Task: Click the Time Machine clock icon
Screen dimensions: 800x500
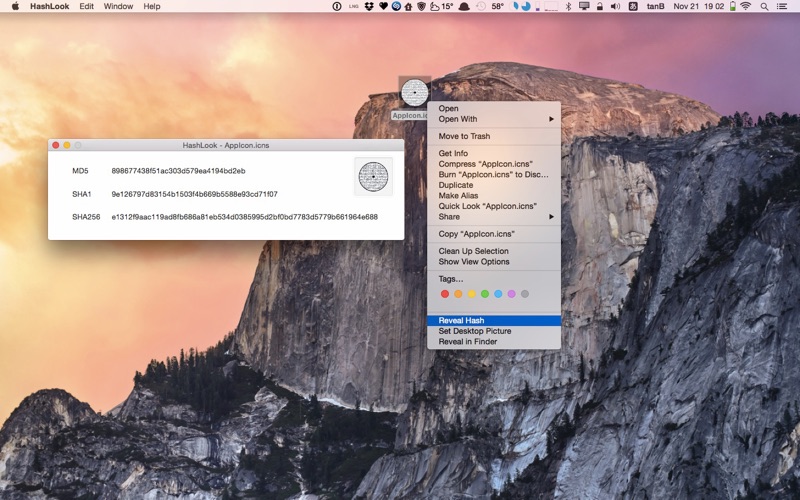Action: (481, 7)
